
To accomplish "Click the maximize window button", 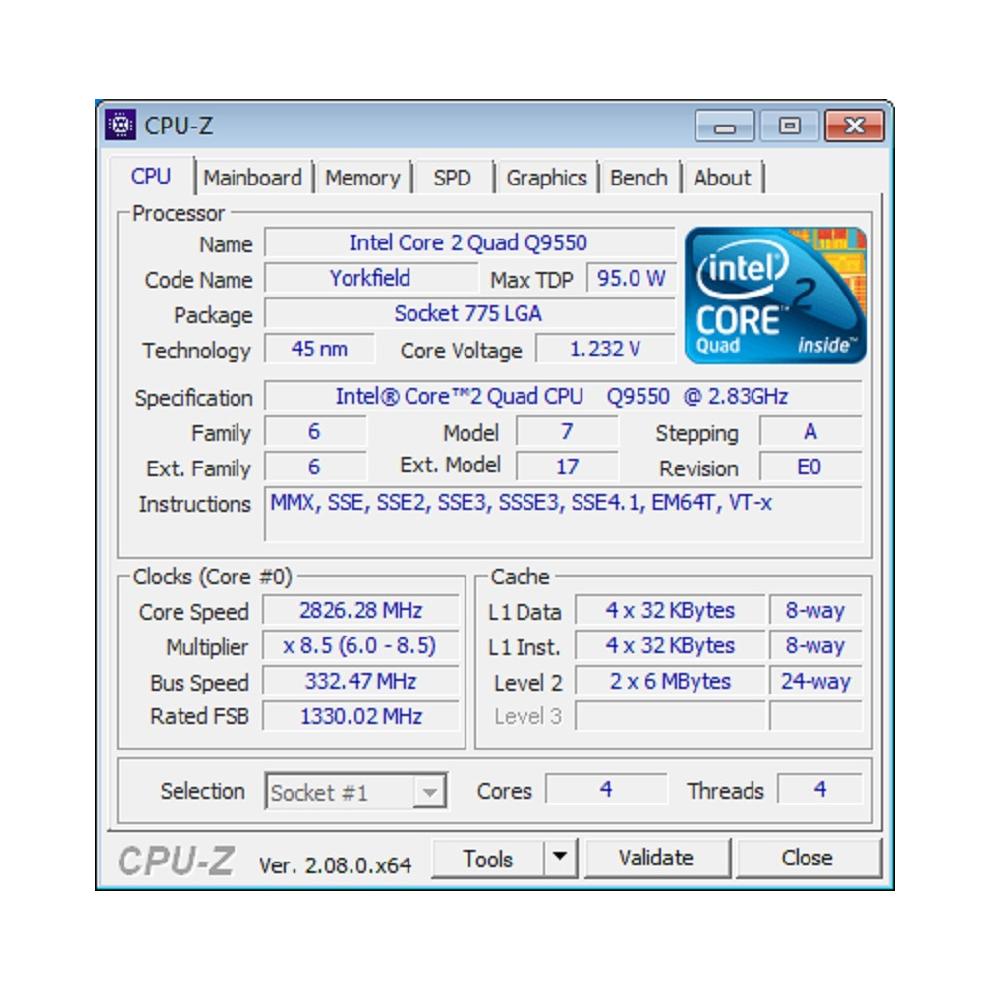I will point(789,126).
